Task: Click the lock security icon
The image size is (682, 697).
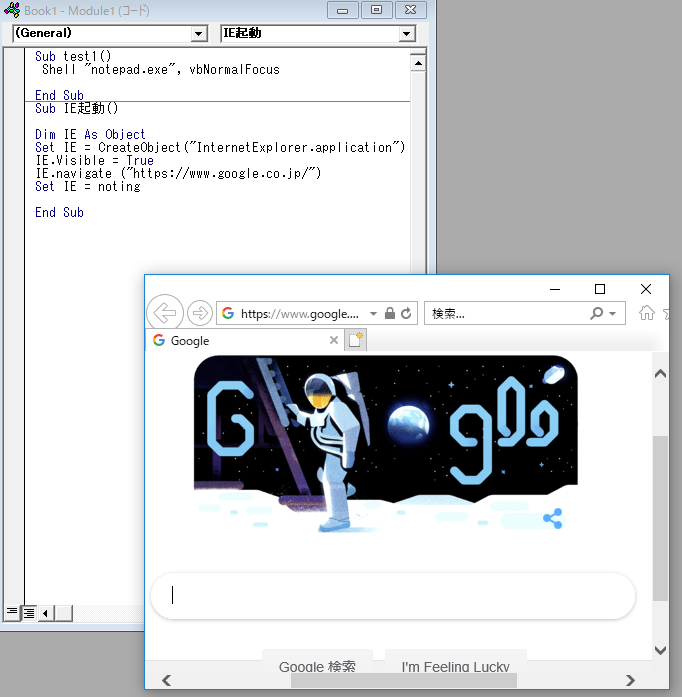Action: click(x=390, y=313)
